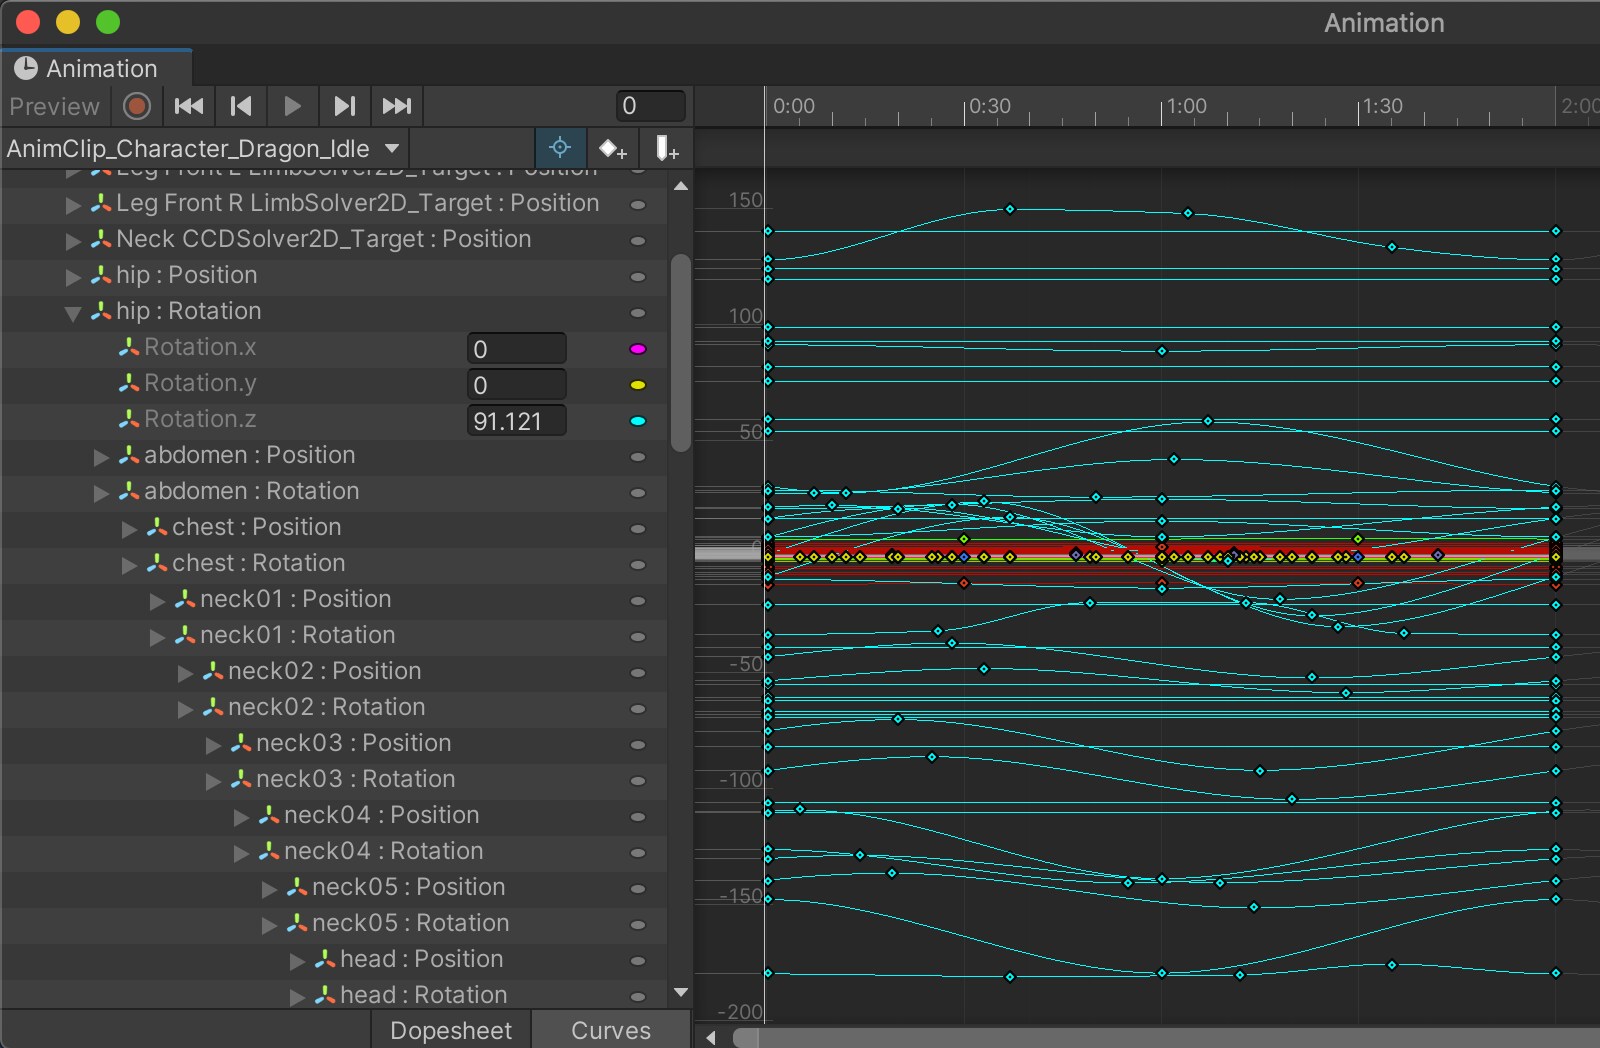Image resolution: width=1600 pixels, height=1048 pixels.
Task: Go to last keyframe
Action: 397,106
